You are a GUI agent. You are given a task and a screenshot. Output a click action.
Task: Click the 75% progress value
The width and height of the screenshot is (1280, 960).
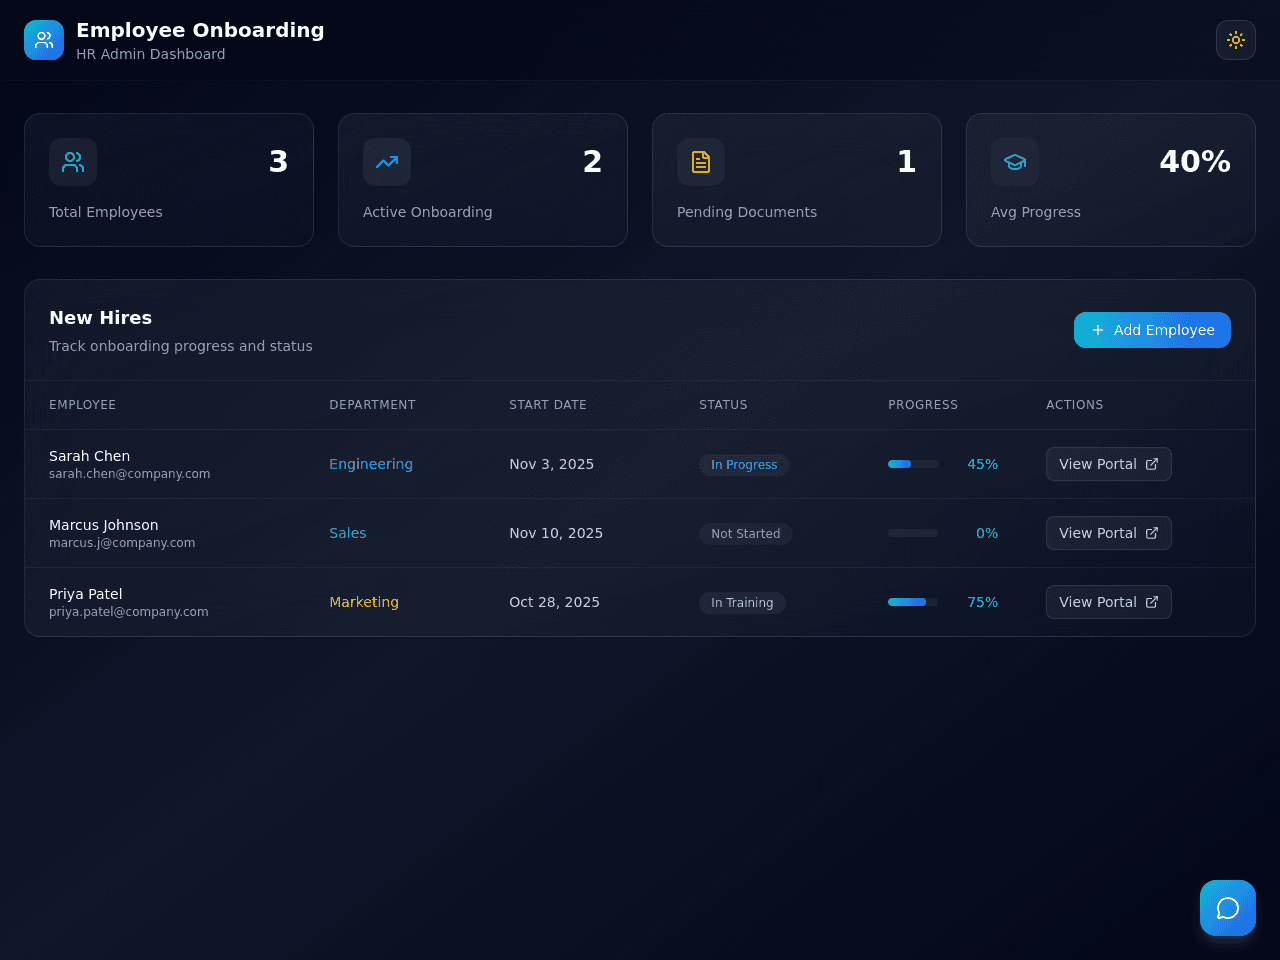983,602
